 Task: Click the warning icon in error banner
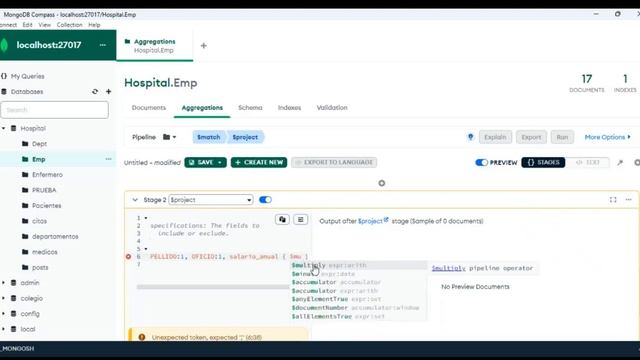click(142, 337)
